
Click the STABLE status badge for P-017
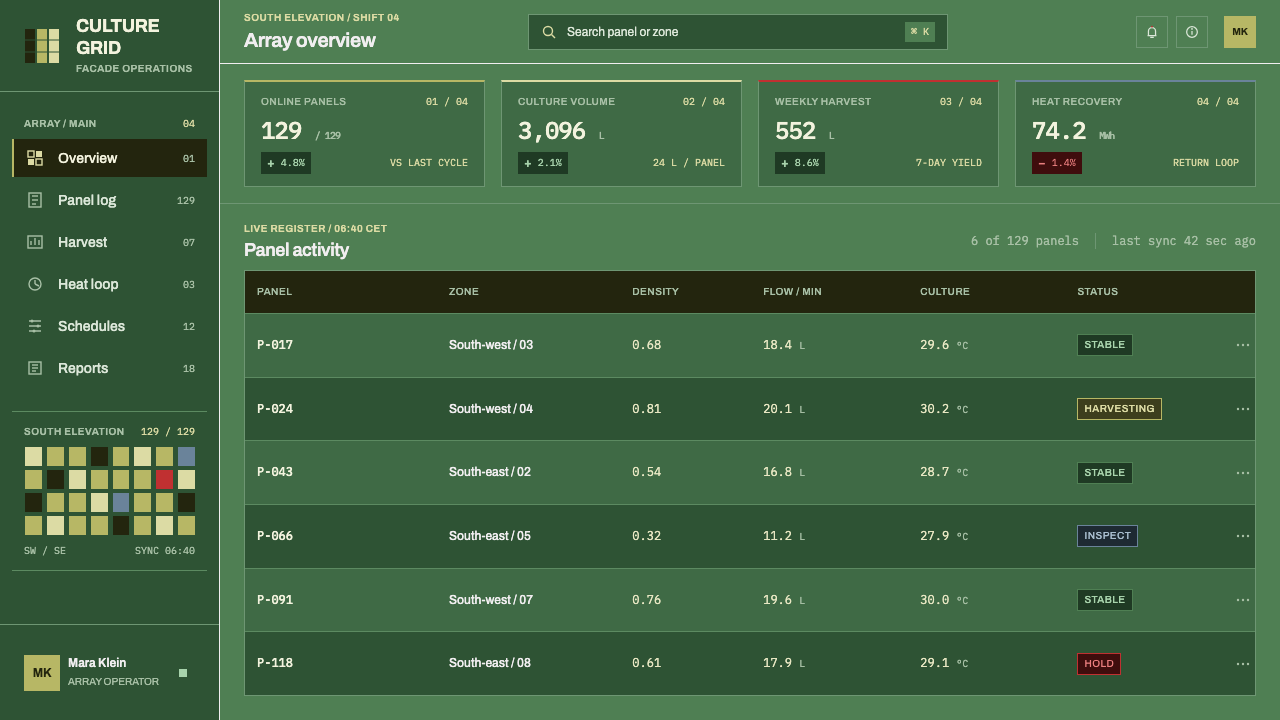tap(1105, 345)
